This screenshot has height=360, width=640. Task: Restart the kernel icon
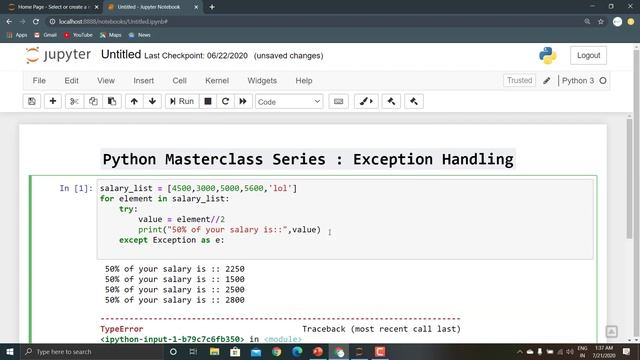coord(225,101)
